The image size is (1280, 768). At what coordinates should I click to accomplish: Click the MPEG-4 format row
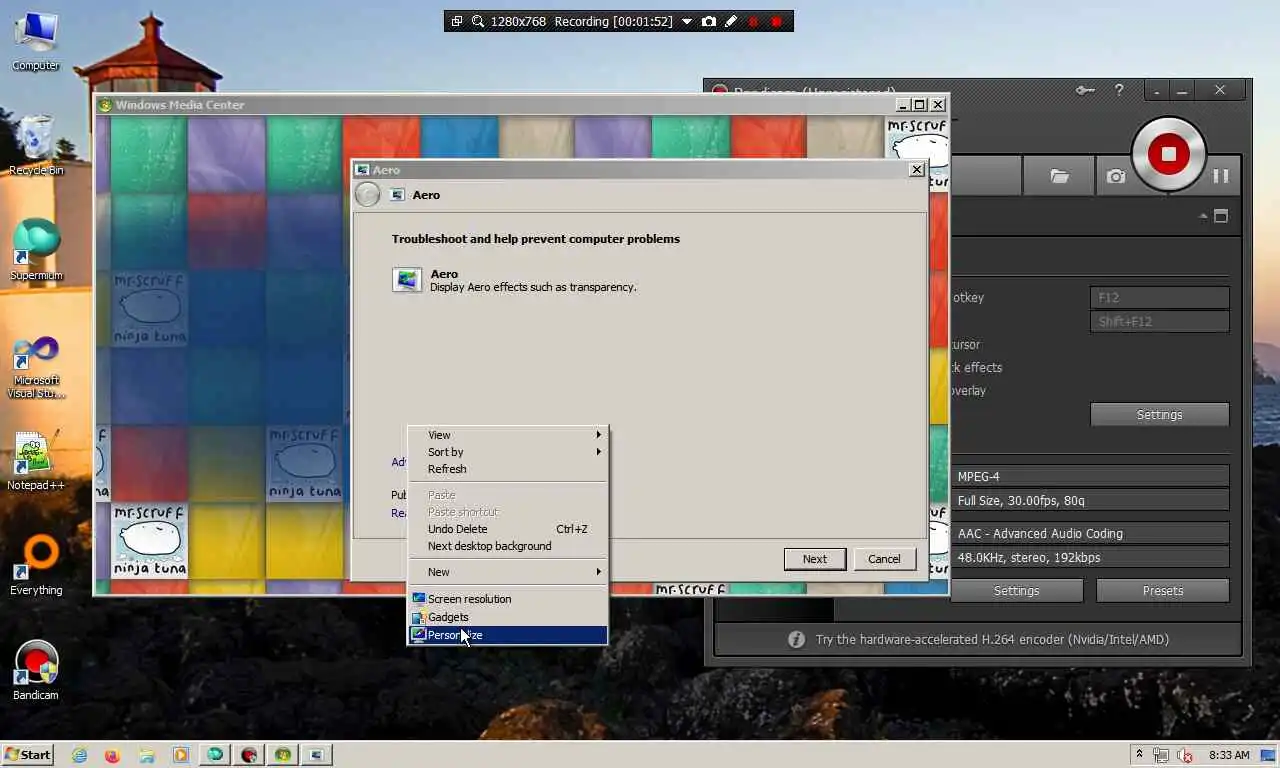pyautogui.click(x=1089, y=477)
